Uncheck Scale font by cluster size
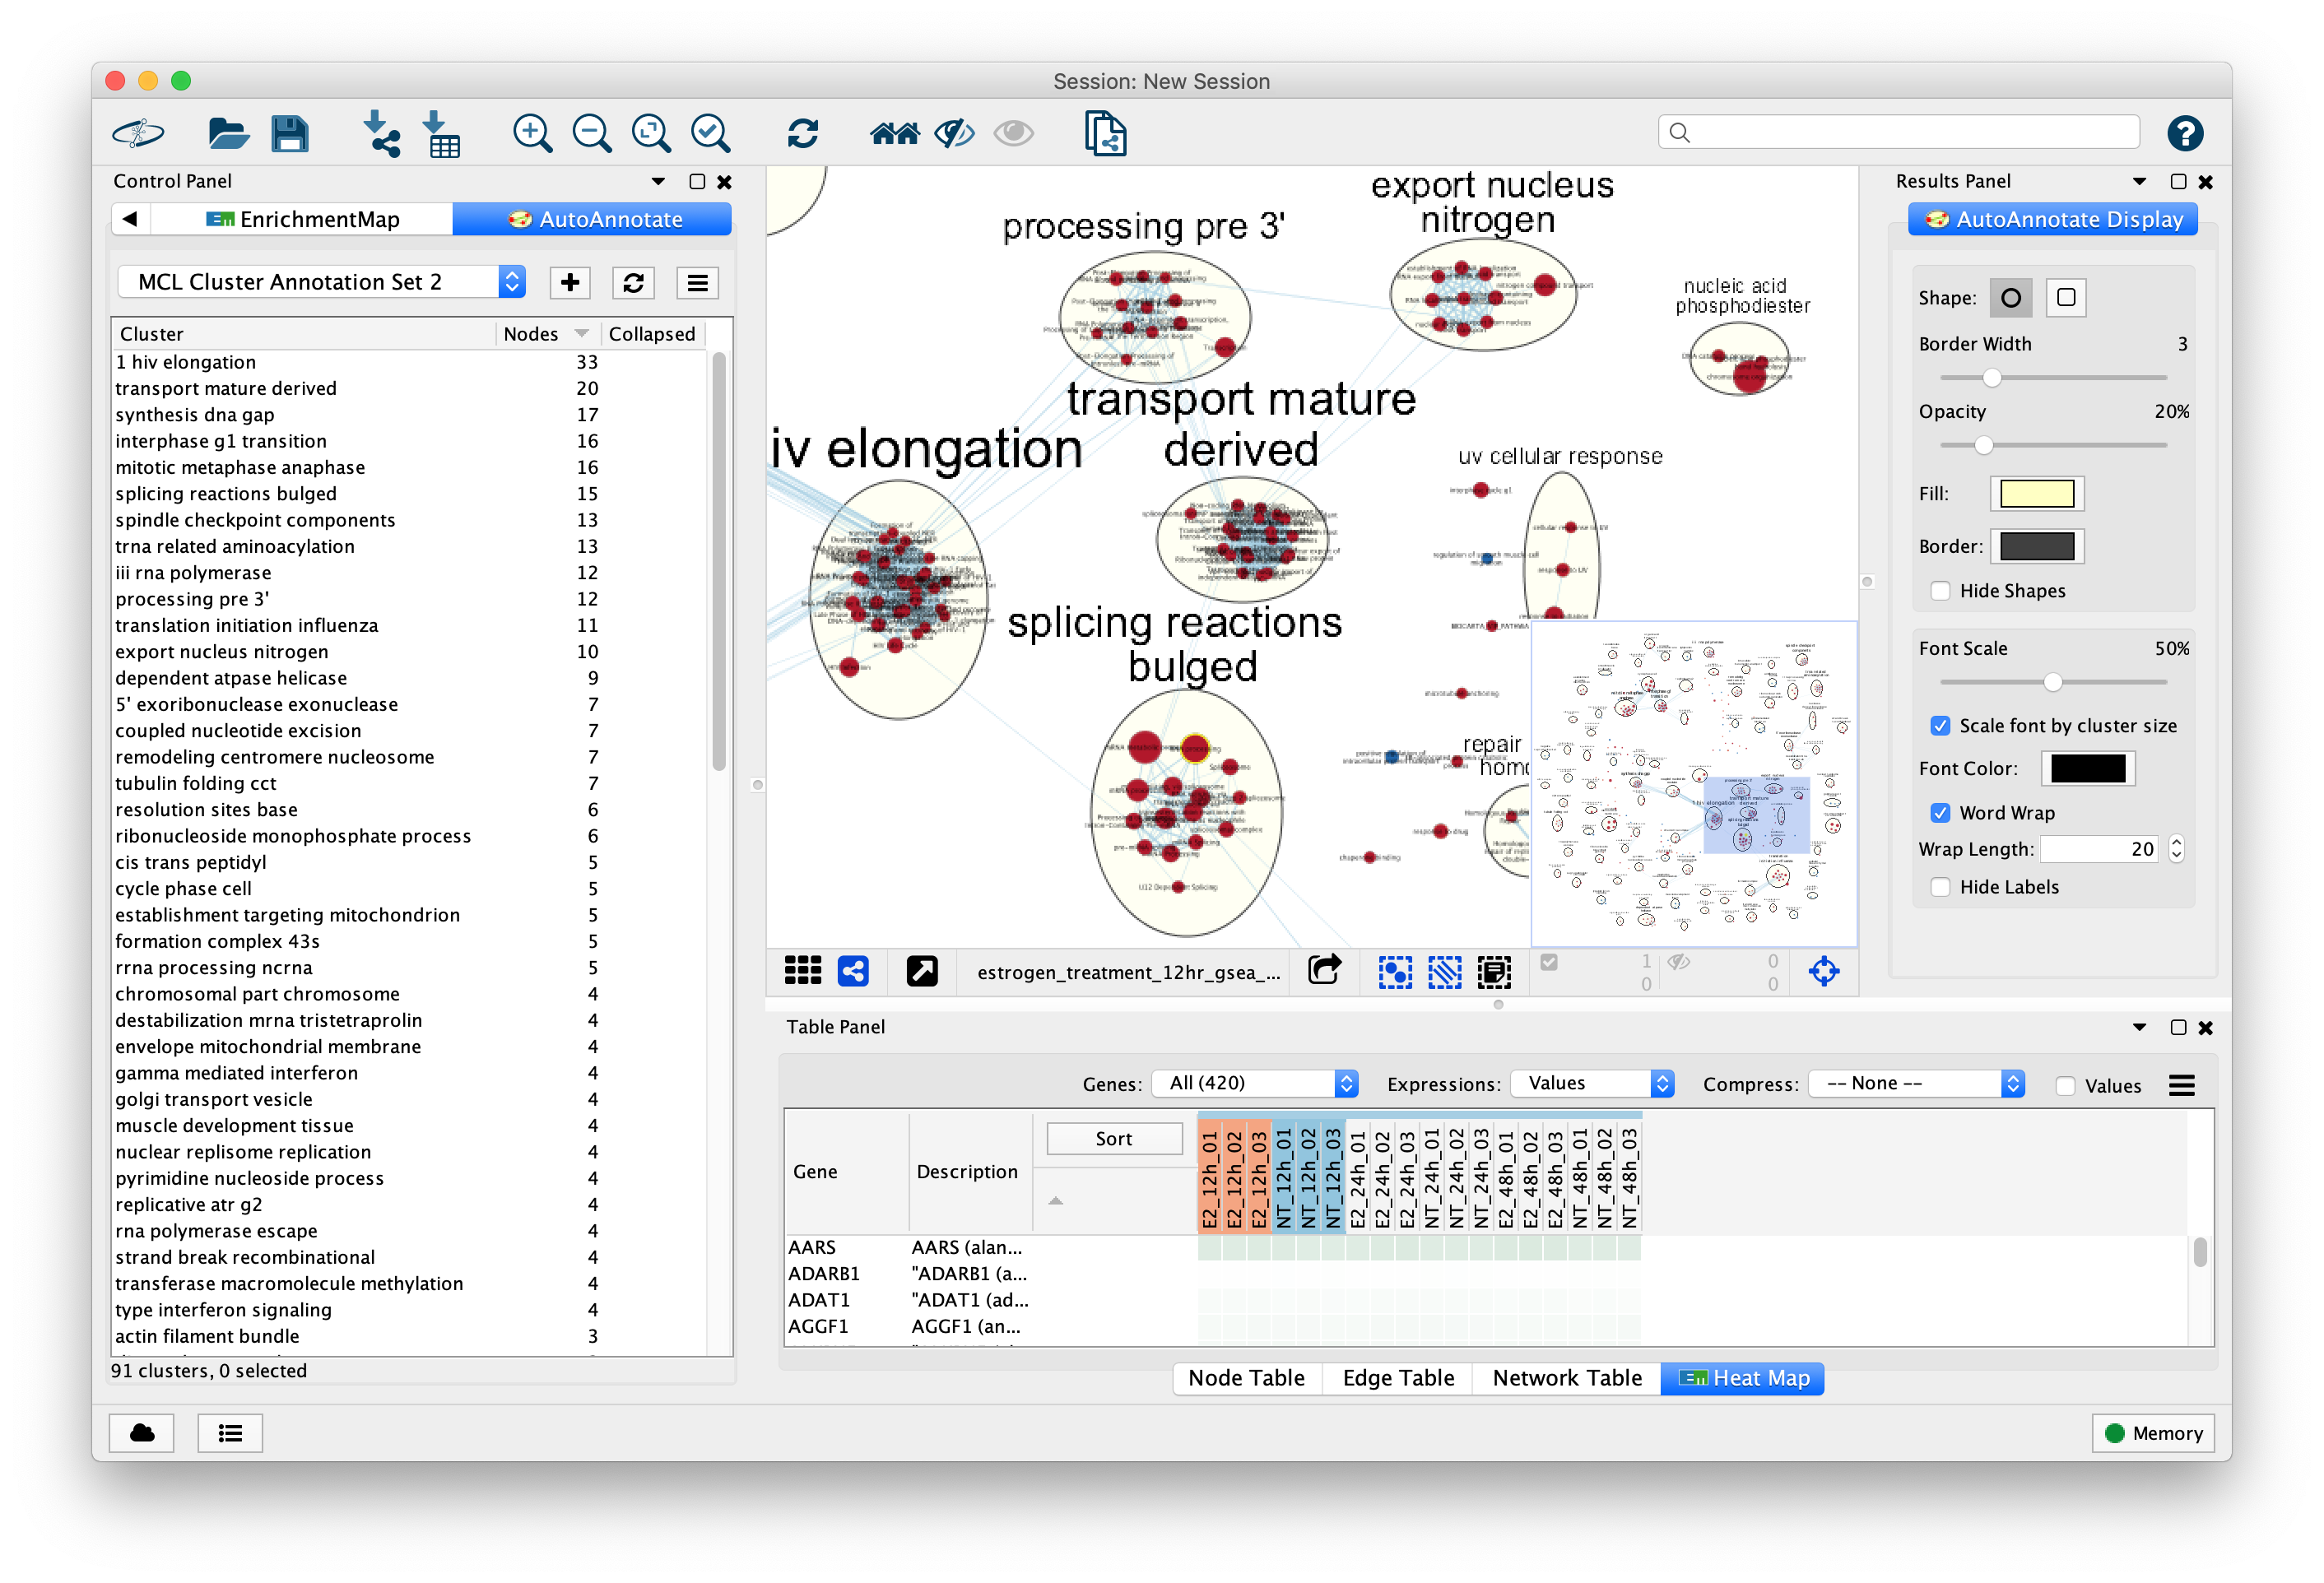 (1940, 726)
